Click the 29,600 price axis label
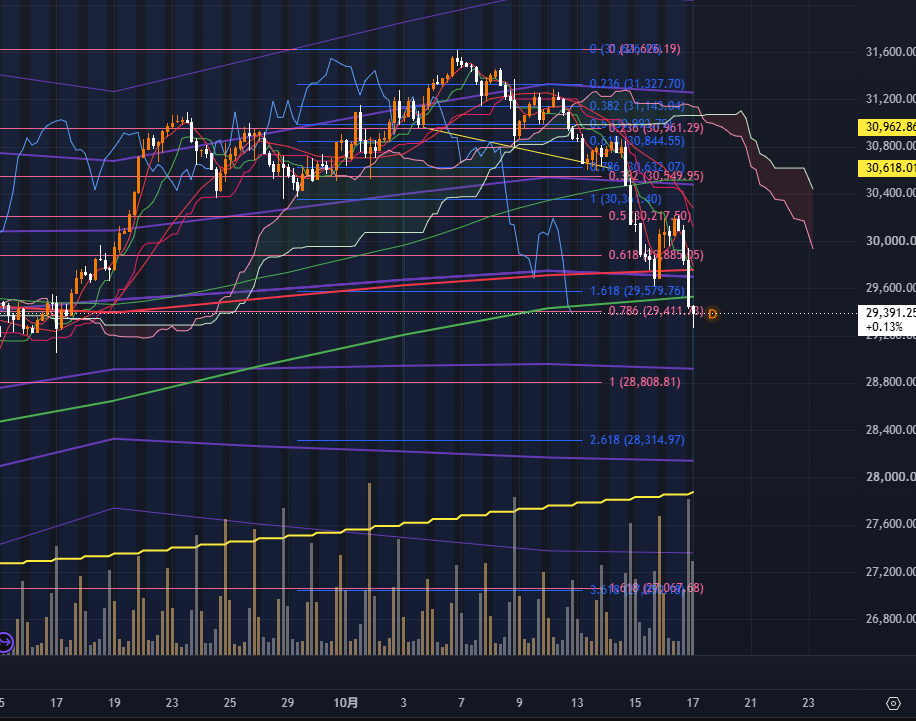Image resolution: width=916 pixels, height=721 pixels. coord(890,287)
